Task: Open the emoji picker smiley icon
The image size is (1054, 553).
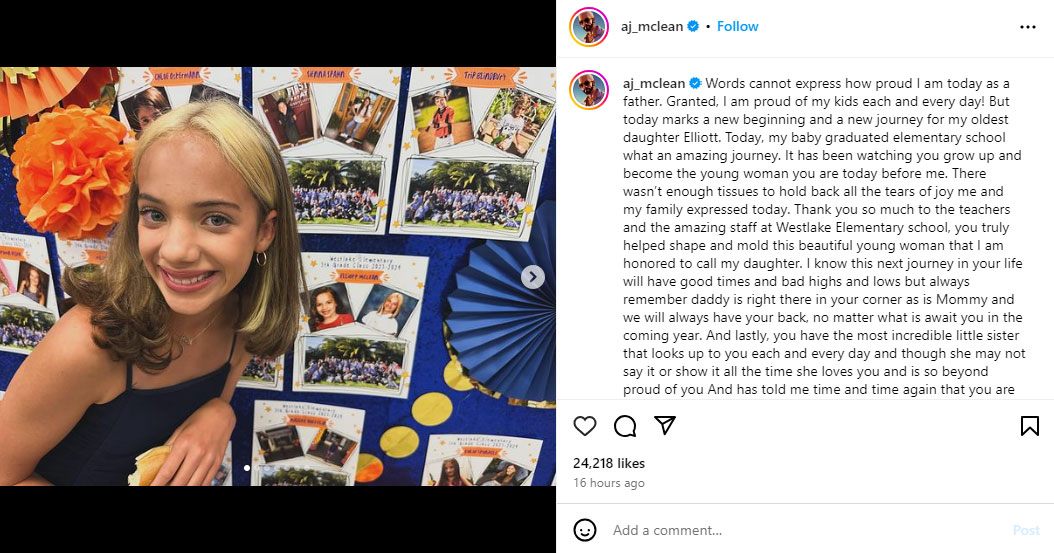Action: (585, 530)
